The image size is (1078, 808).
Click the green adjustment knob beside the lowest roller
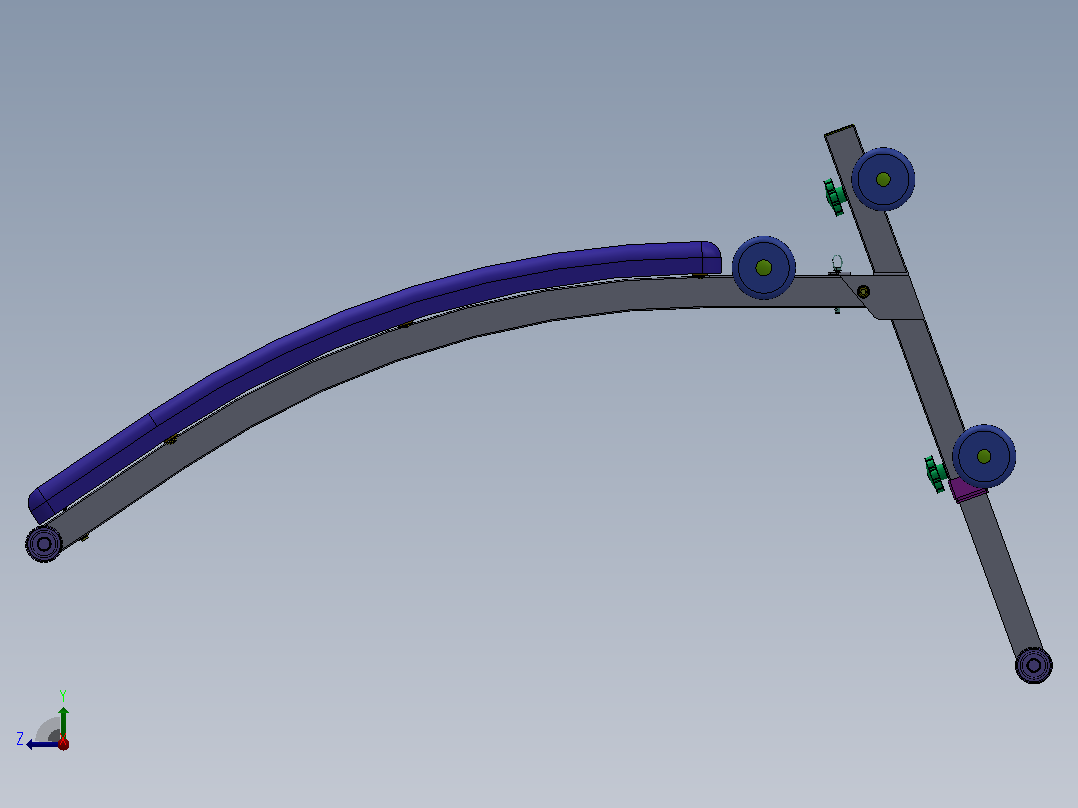(x=935, y=473)
